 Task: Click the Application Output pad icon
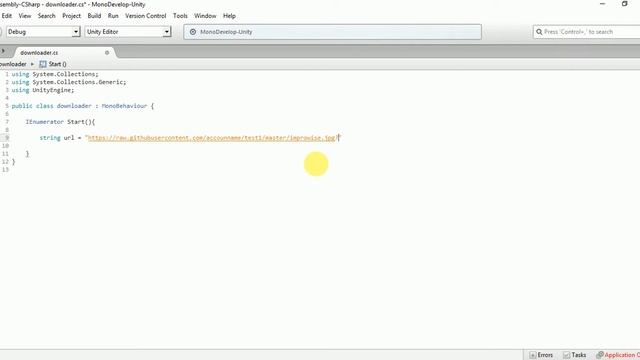pyautogui.click(x=600, y=355)
